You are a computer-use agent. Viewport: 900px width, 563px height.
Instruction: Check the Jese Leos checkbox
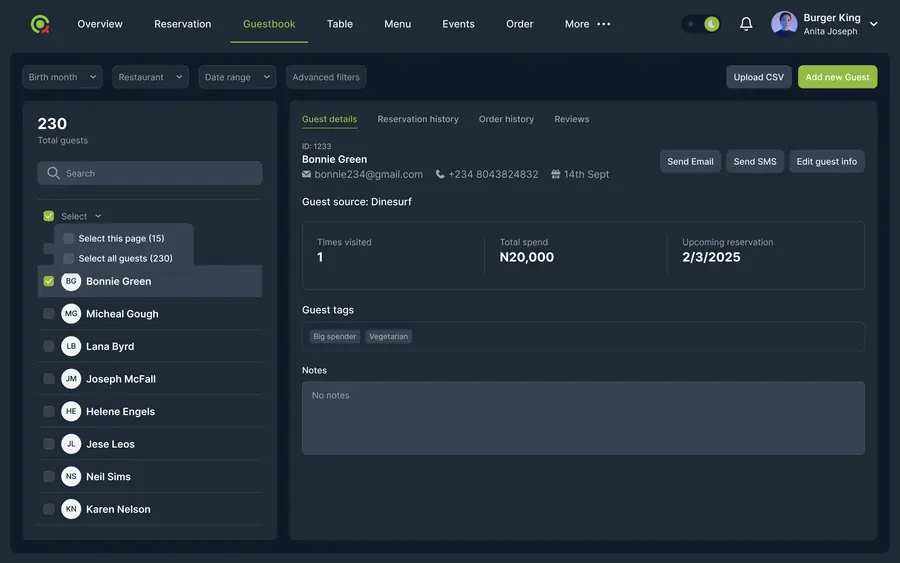(49, 444)
